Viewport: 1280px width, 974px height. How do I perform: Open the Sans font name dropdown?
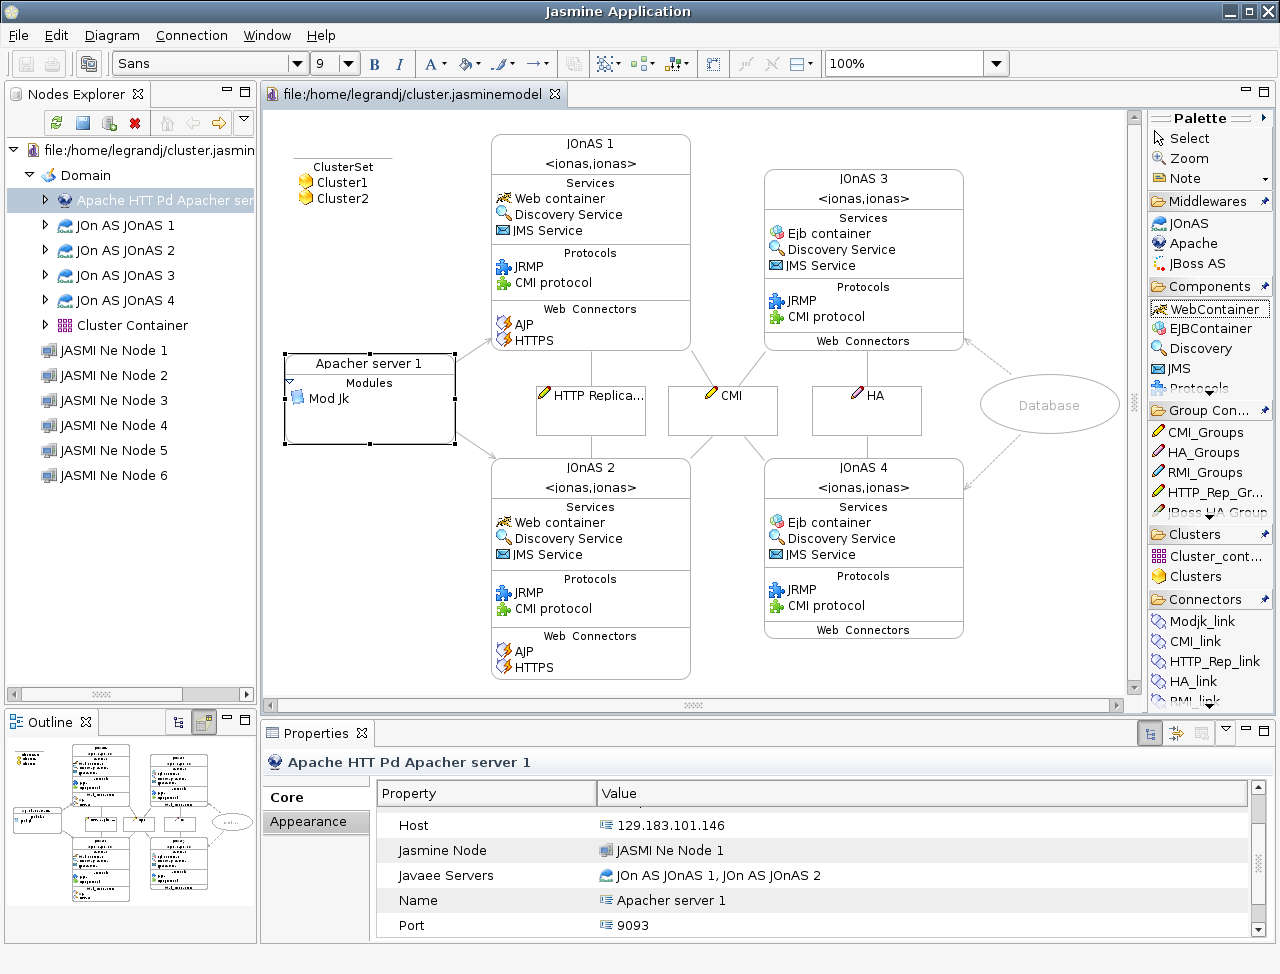click(x=297, y=64)
